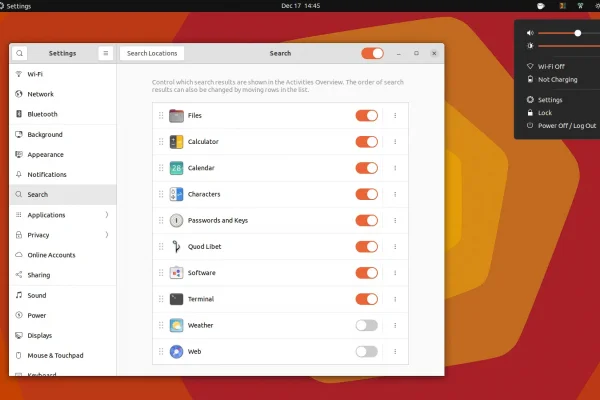Click the volume speaker icon in system menu

(x=530, y=33)
